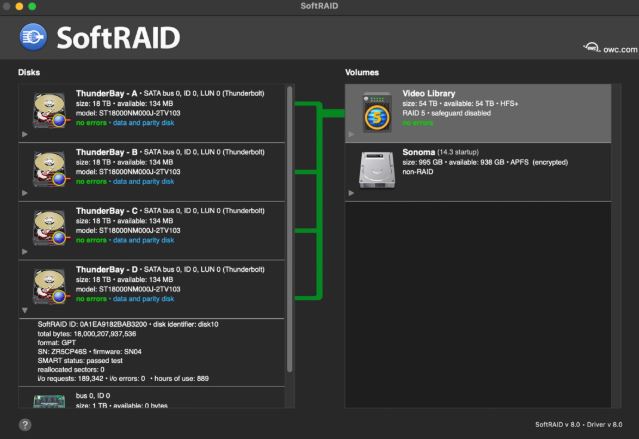Screen dimensions: 639x439
Task: Click the Disks list scrollbar
Action: (290, 229)
